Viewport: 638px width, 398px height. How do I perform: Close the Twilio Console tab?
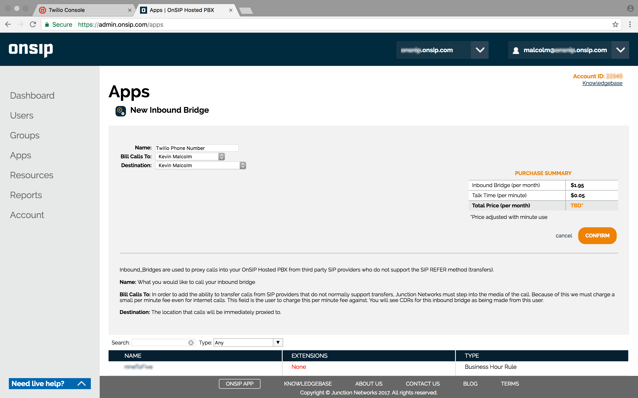[129, 10]
